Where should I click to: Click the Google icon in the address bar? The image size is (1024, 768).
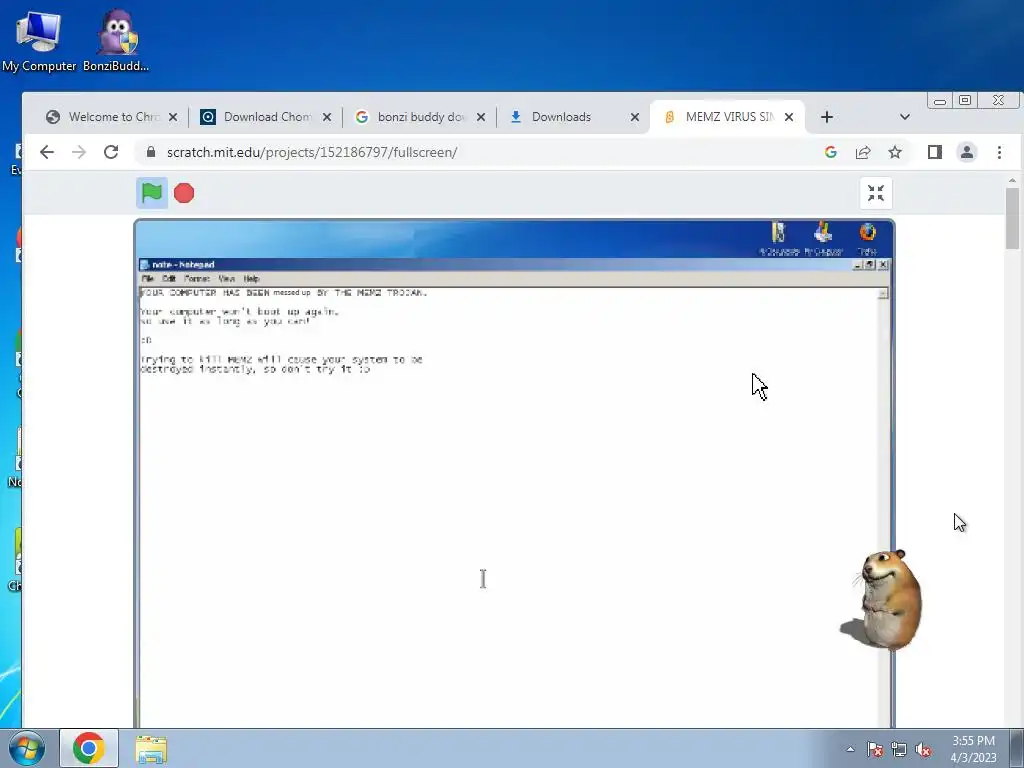click(x=831, y=152)
